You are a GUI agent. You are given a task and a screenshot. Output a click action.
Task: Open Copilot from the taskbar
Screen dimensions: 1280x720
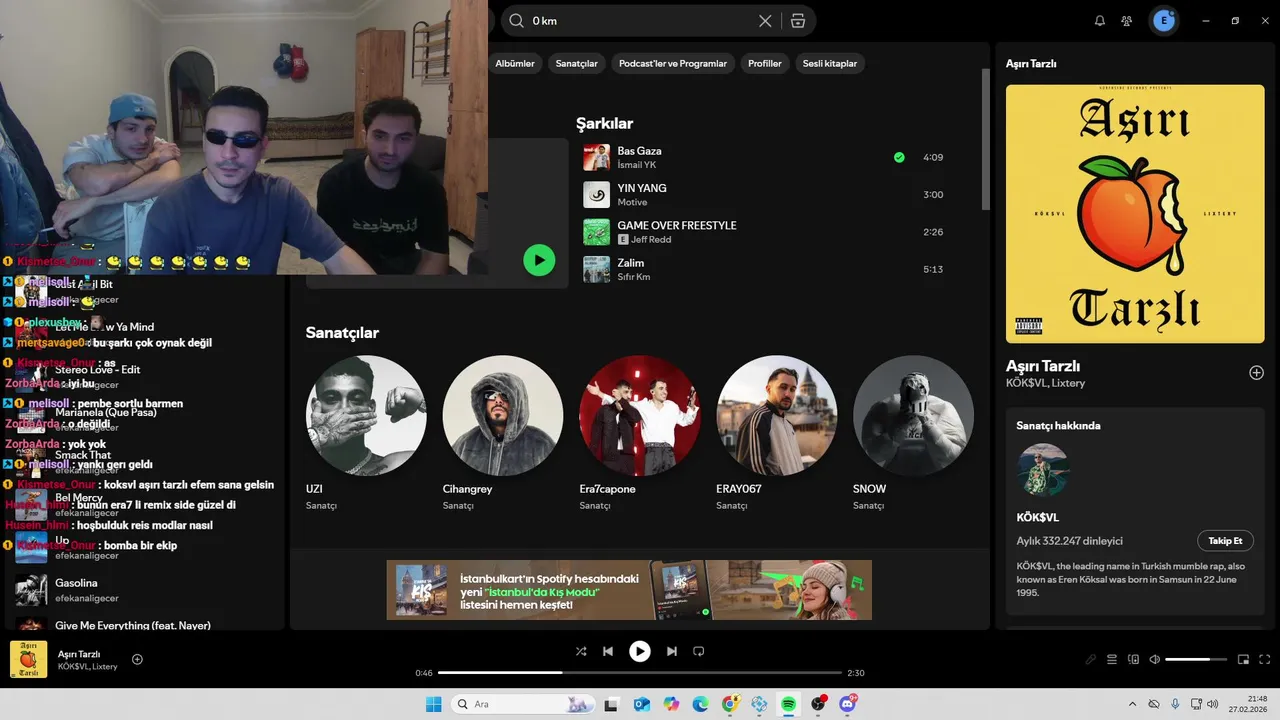(x=671, y=704)
